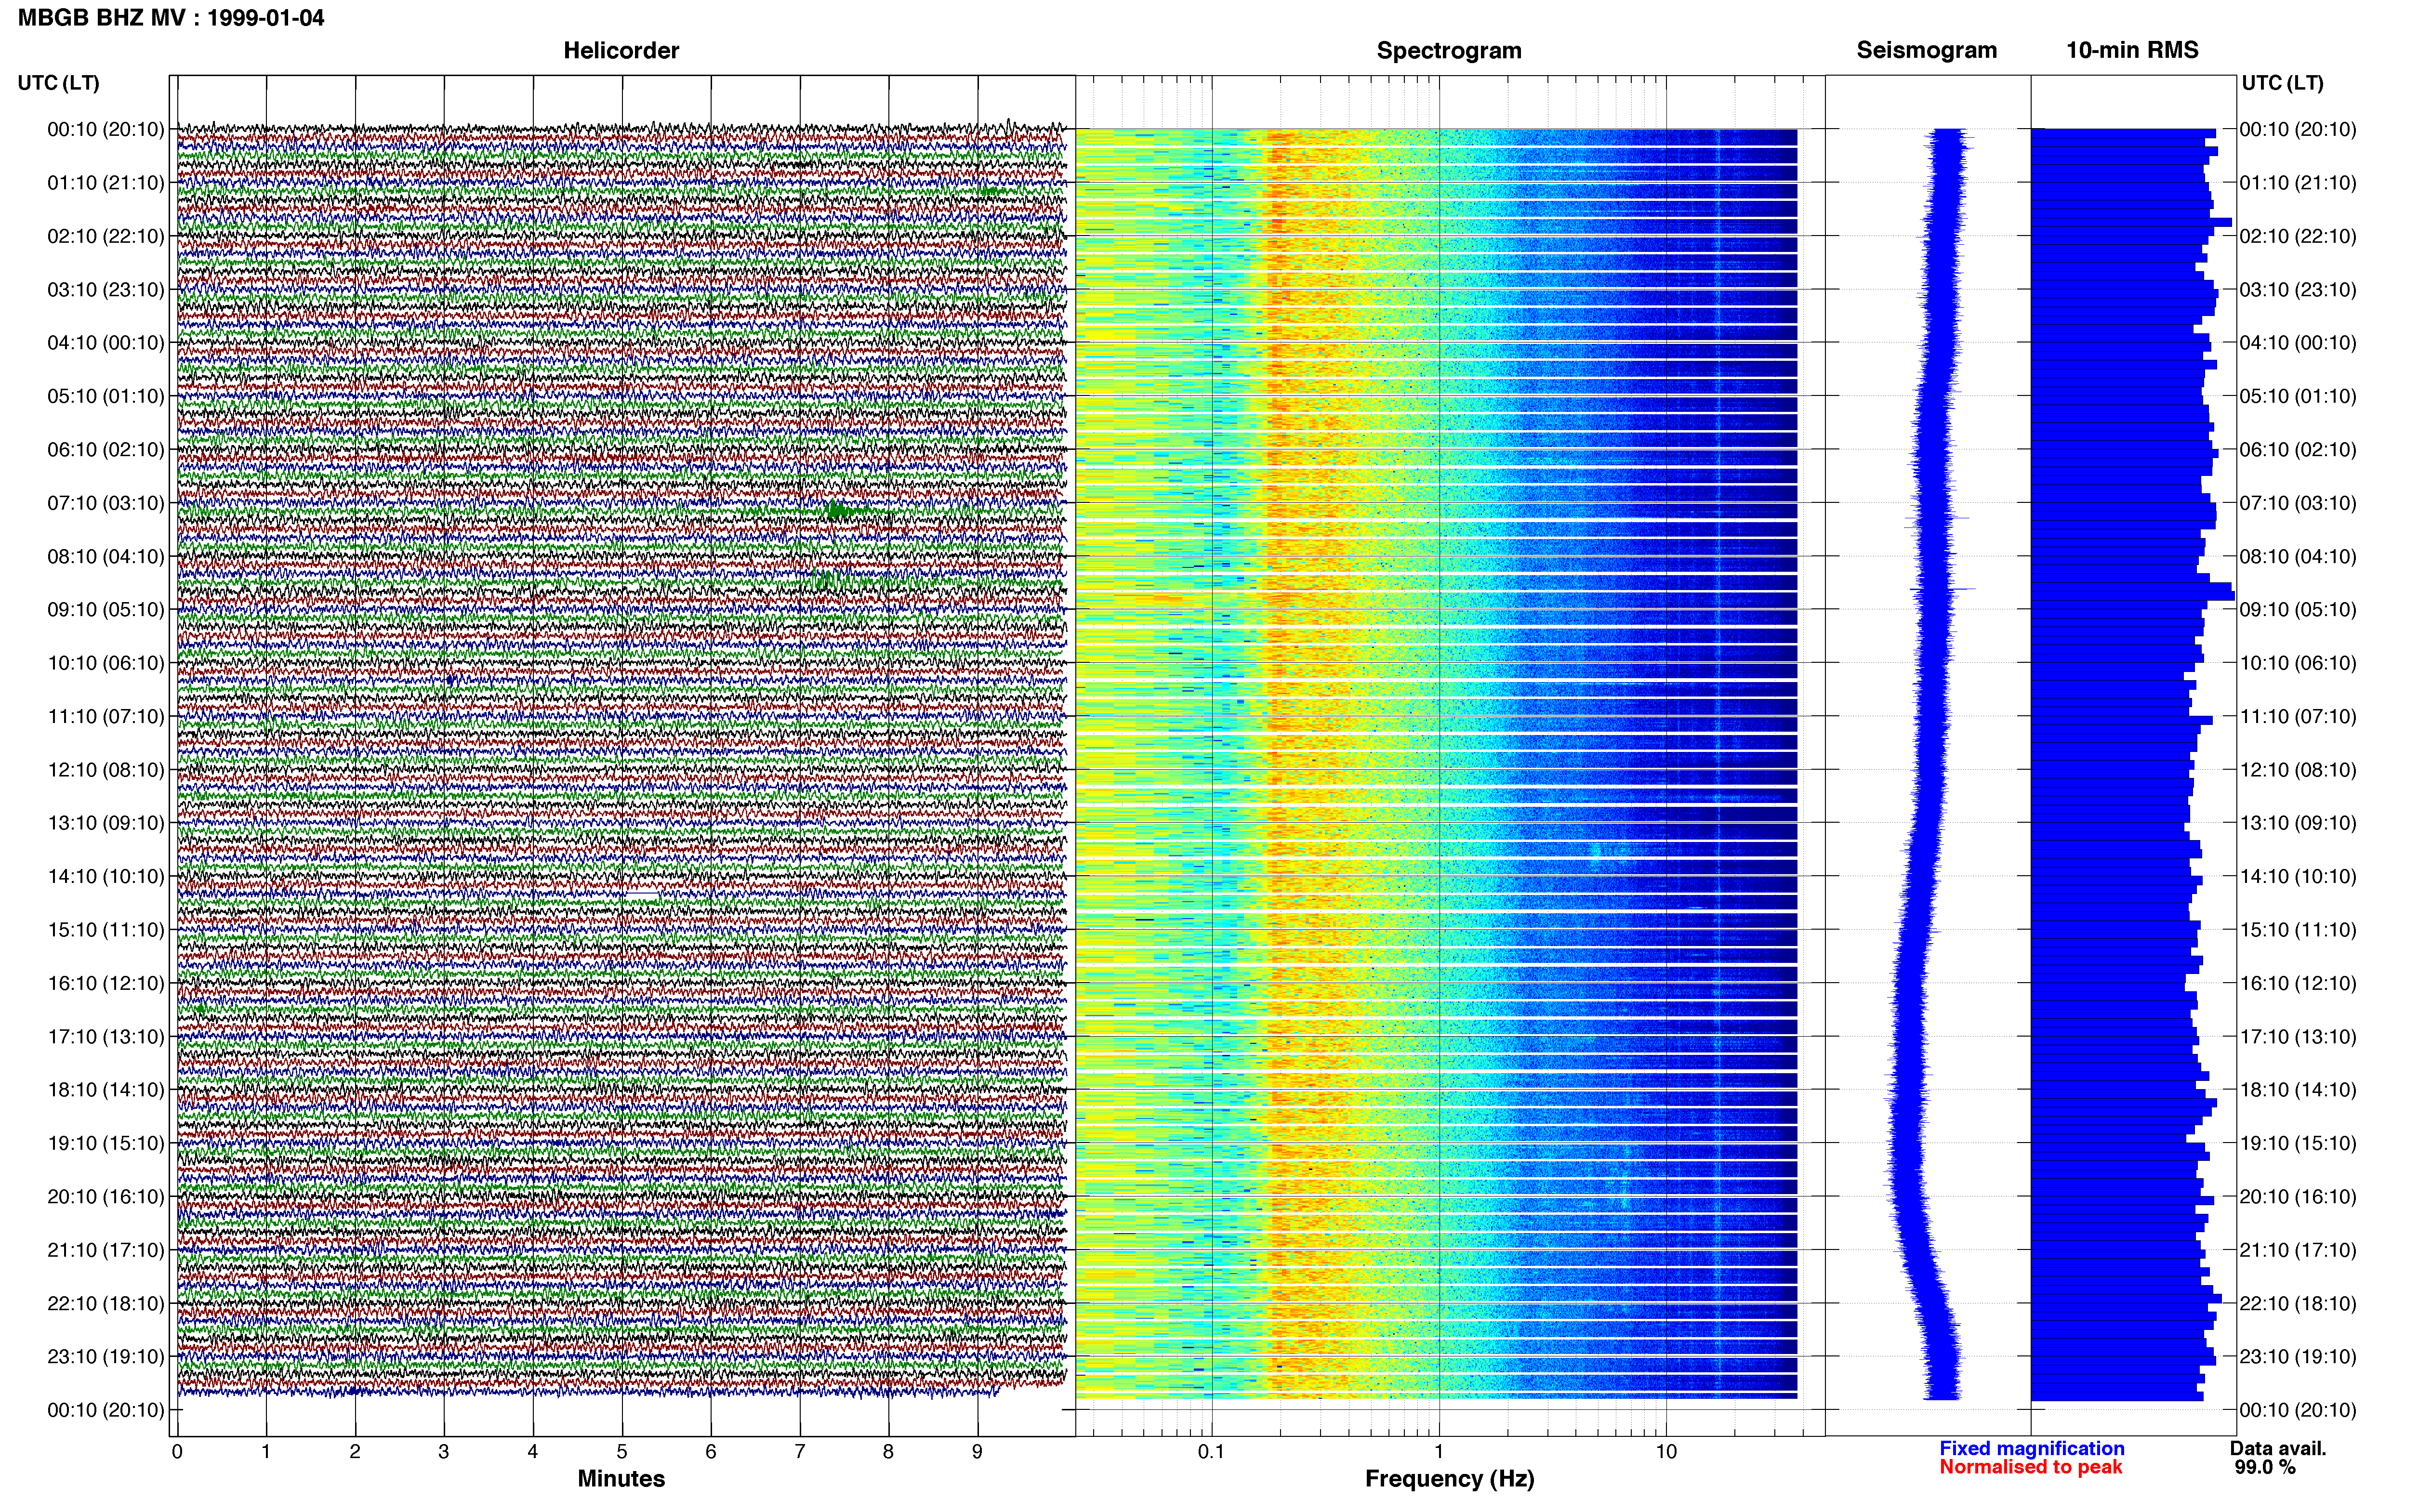Click right time label 21:10 (17:10)

pyautogui.click(x=2298, y=1250)
